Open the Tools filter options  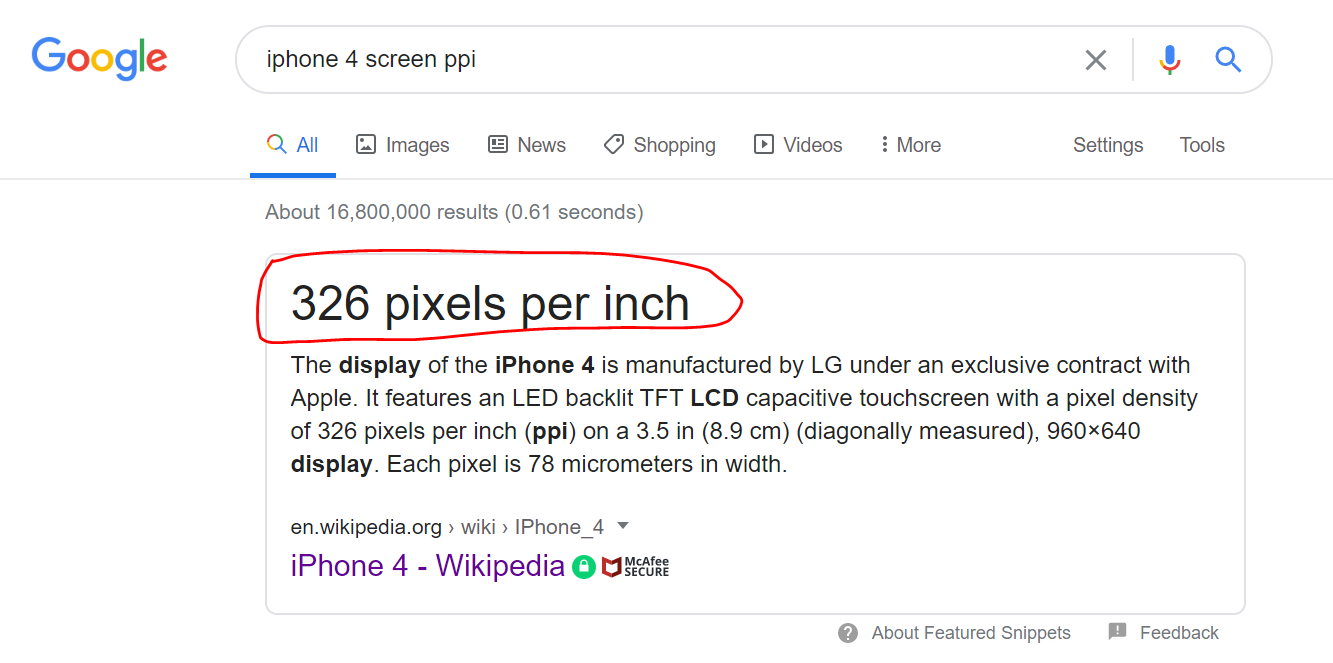pyautogui.click(x=1202, y=145)
